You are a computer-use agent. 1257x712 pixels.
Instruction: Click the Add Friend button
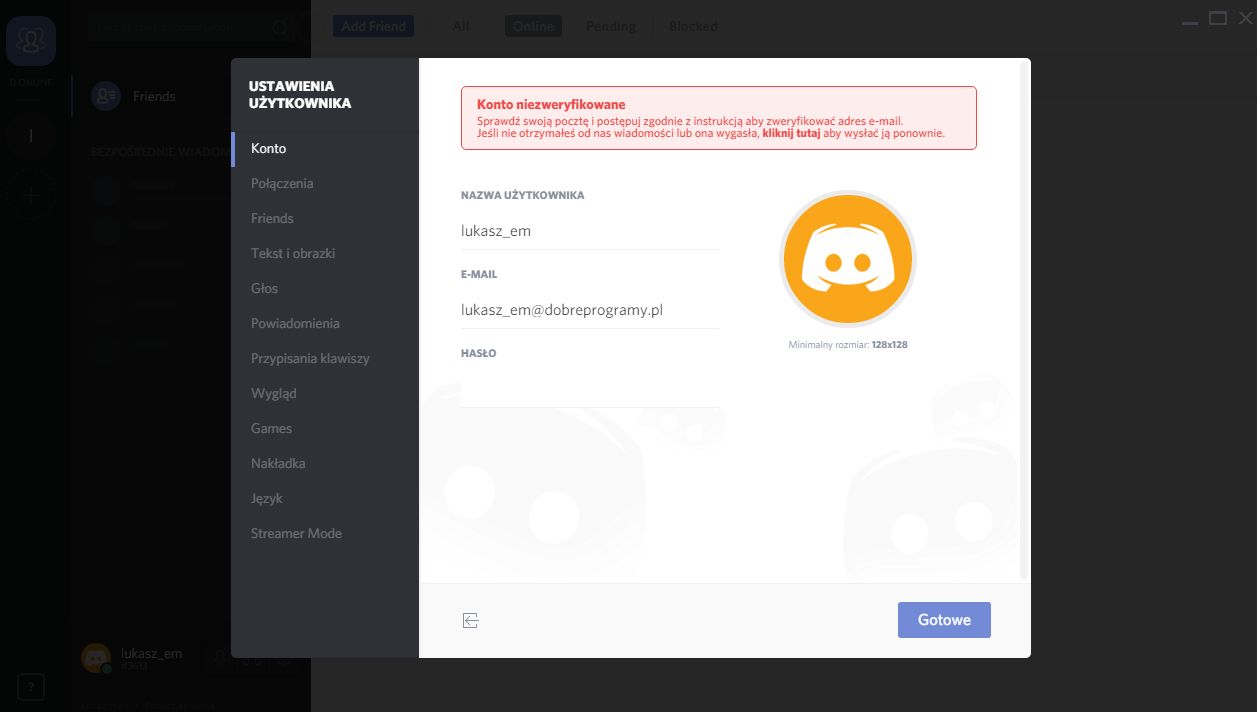[x=374, y=26]
